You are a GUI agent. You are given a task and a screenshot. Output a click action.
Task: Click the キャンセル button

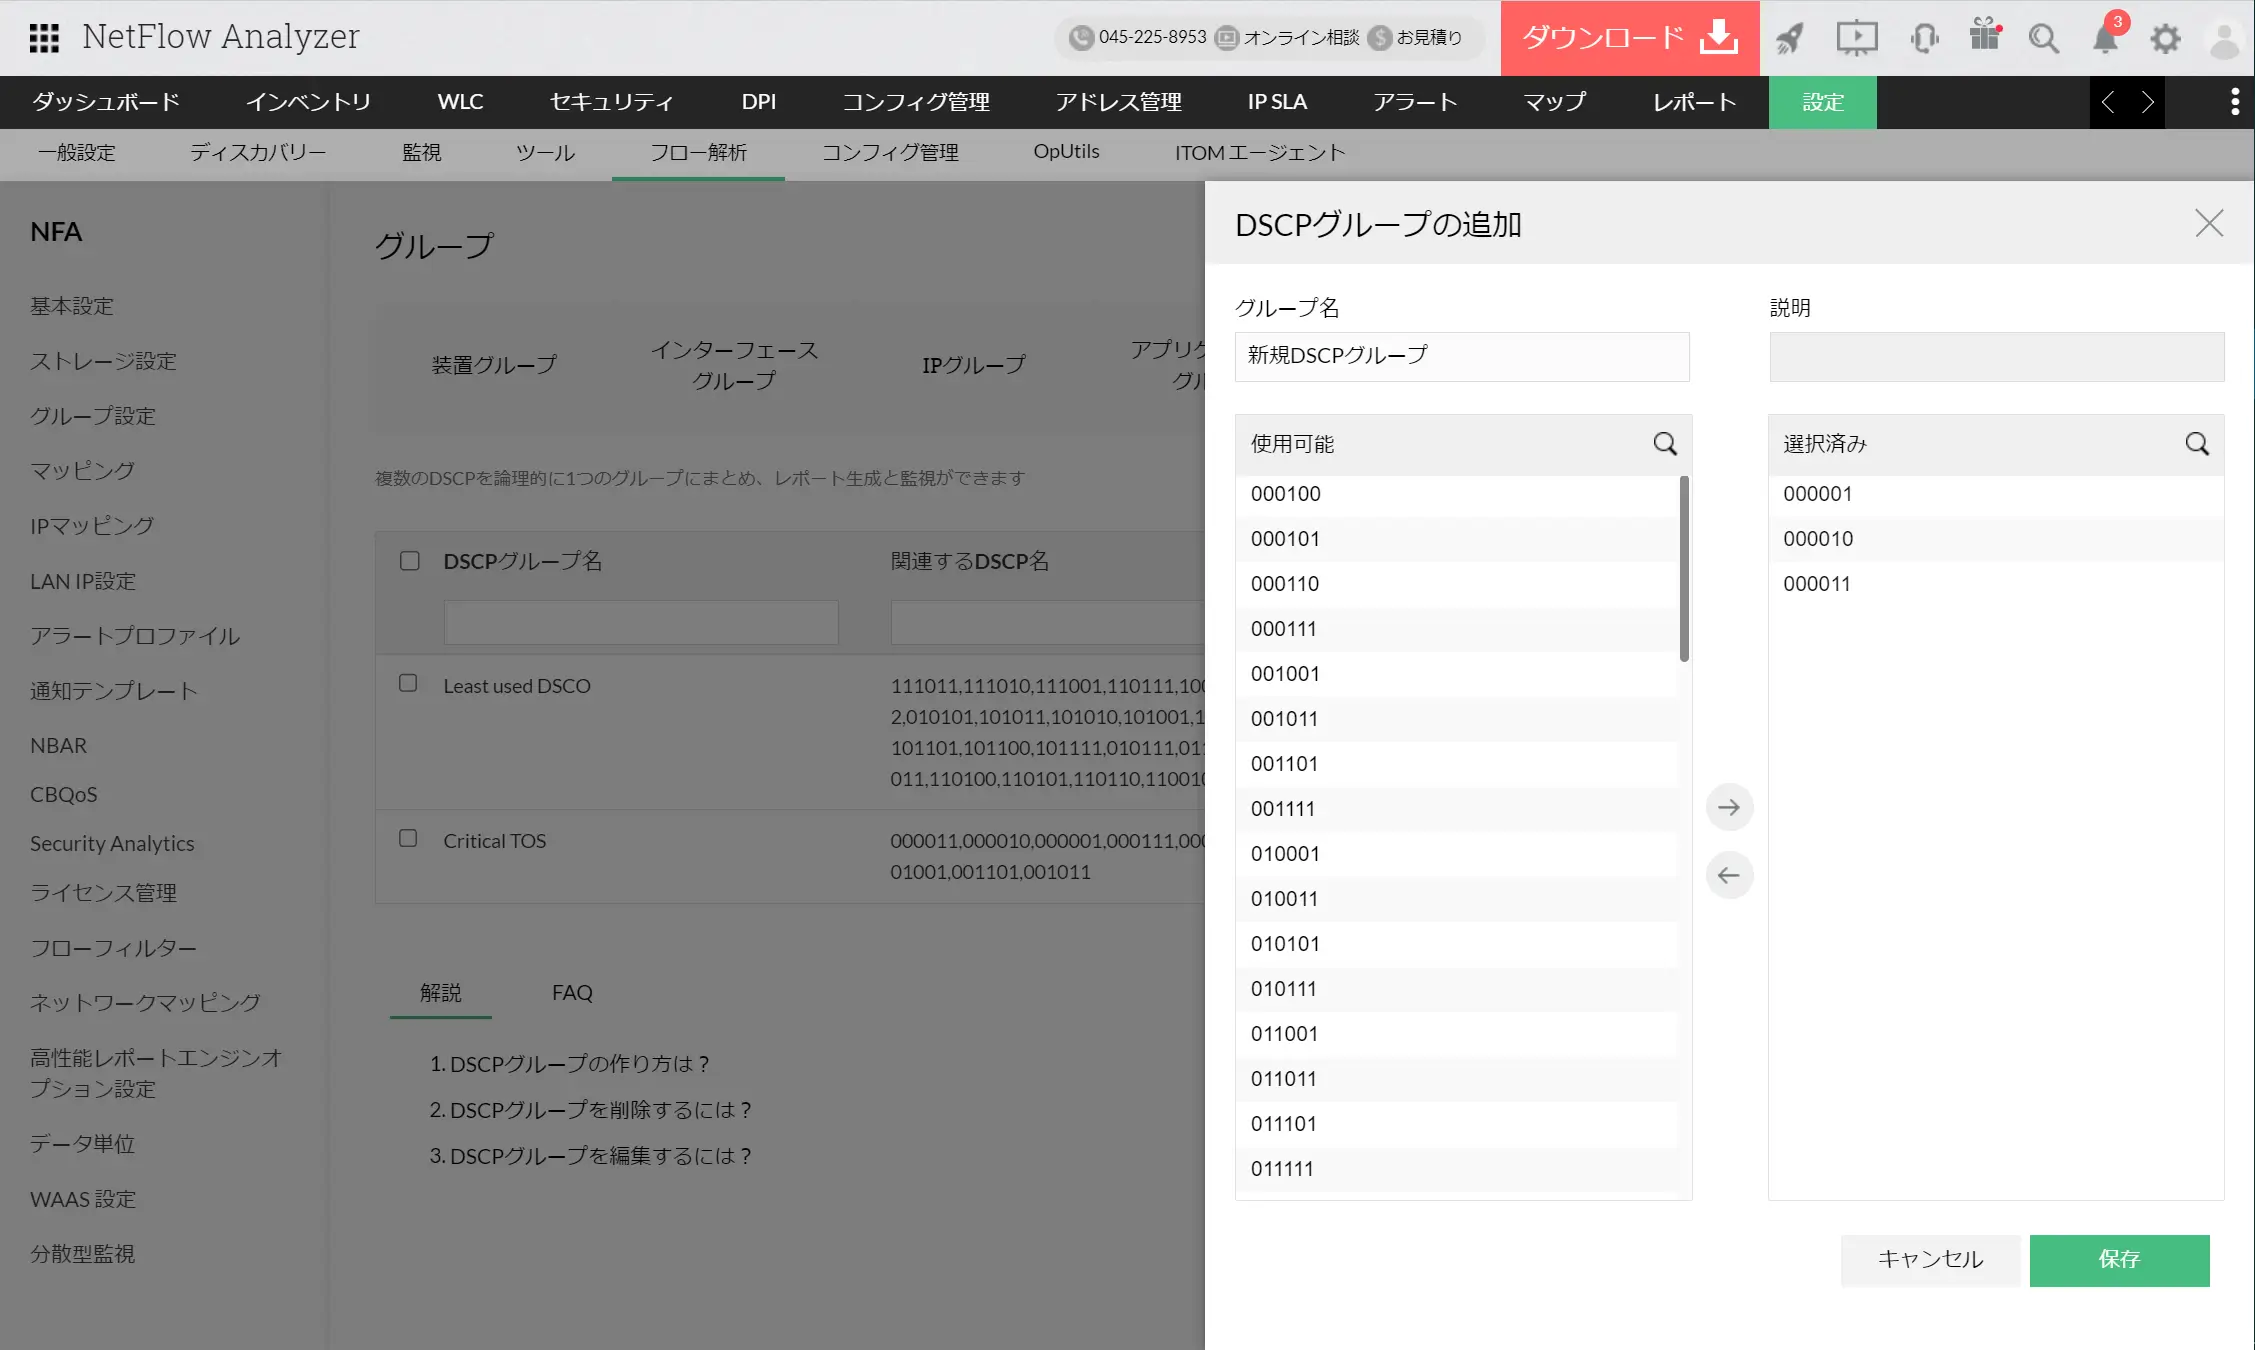(1930, 1260)
